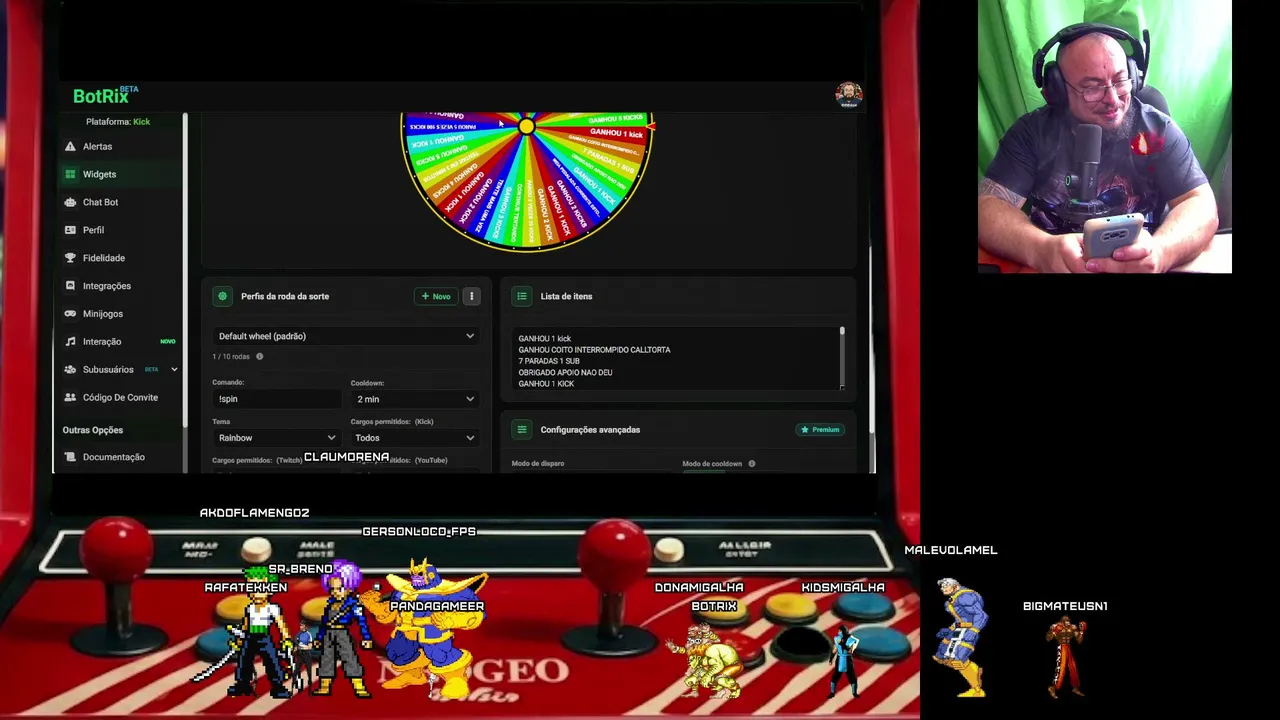
Task: Click the Documentação book icon
Action: click(x=70, y=457)
